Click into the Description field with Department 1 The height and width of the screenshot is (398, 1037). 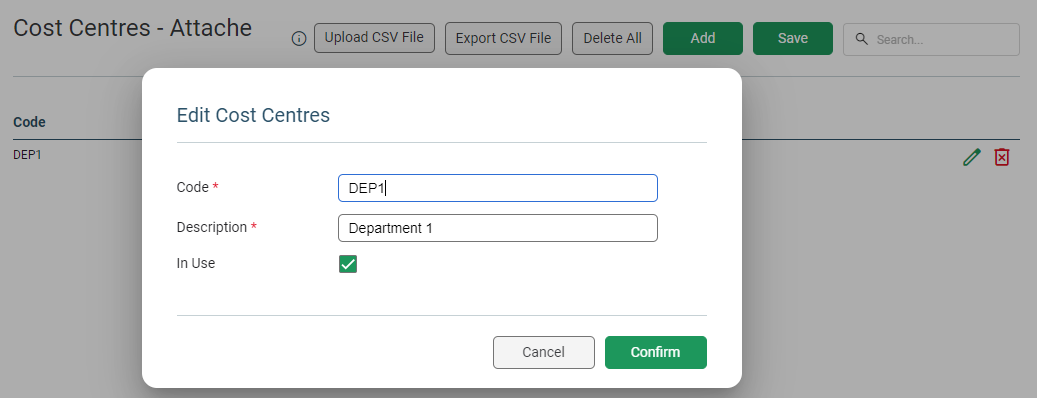(x=498, y=228)
